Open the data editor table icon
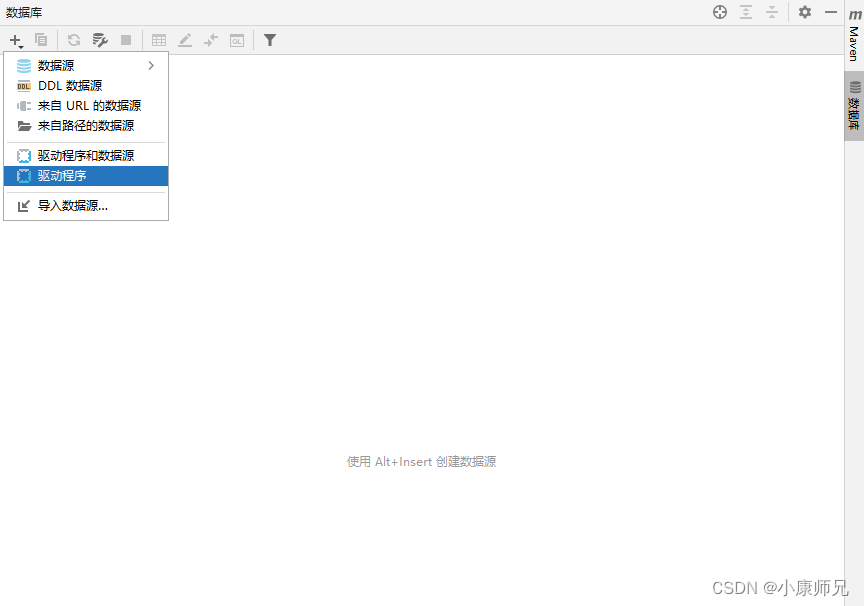Viewport: 864px width, 606px height. [x=159, y=40]
